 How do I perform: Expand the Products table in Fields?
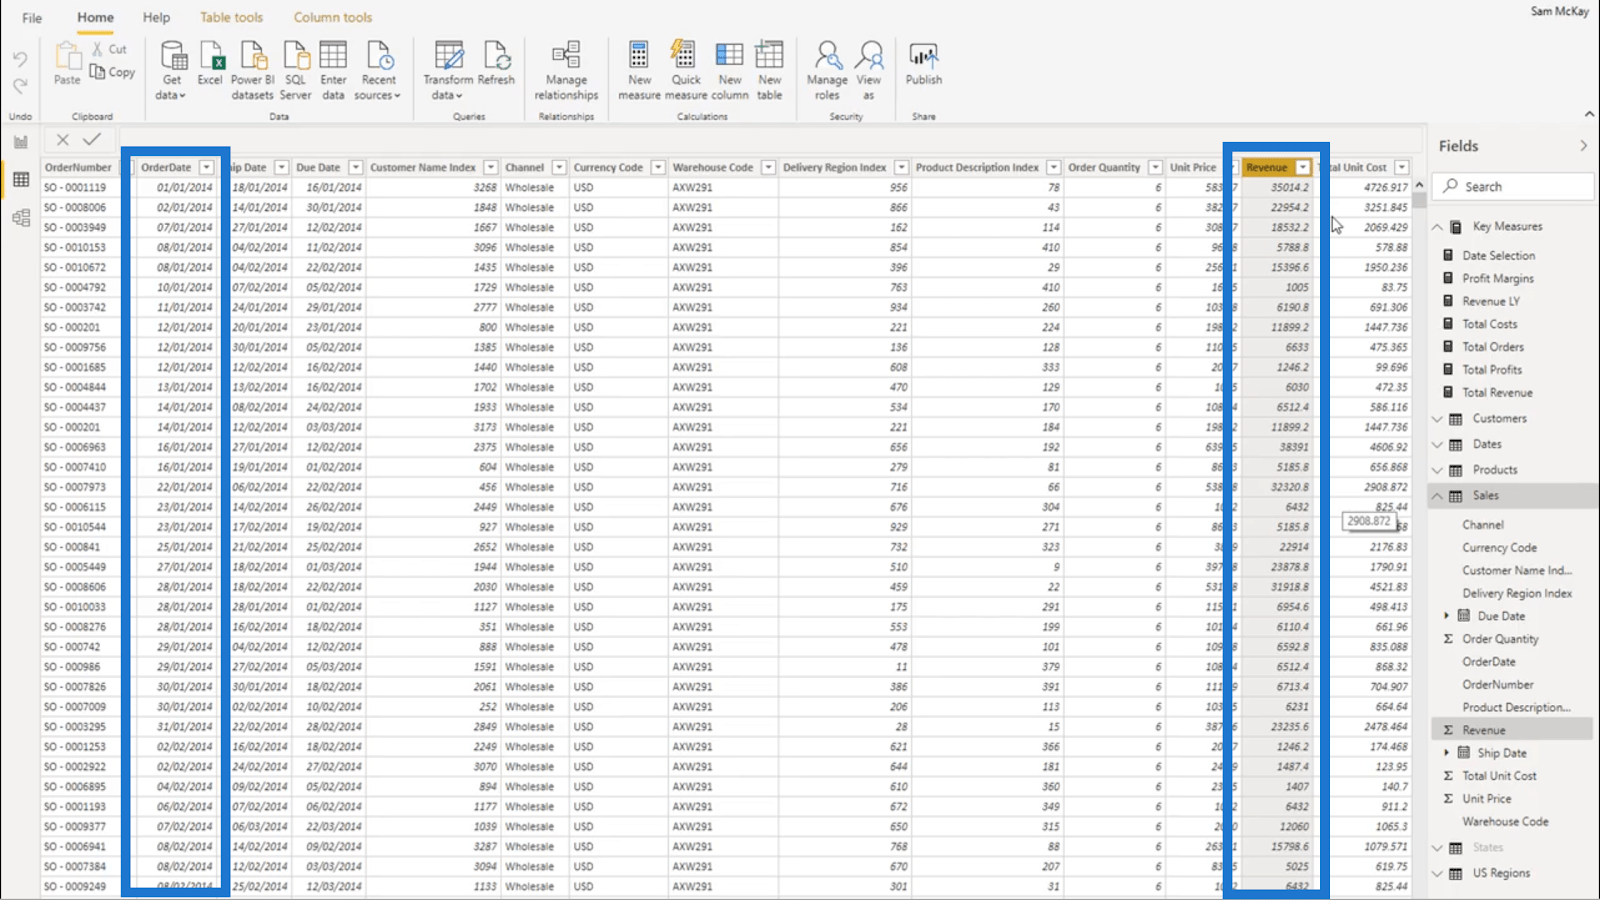pyautogui.click(x=1438, y=470)
